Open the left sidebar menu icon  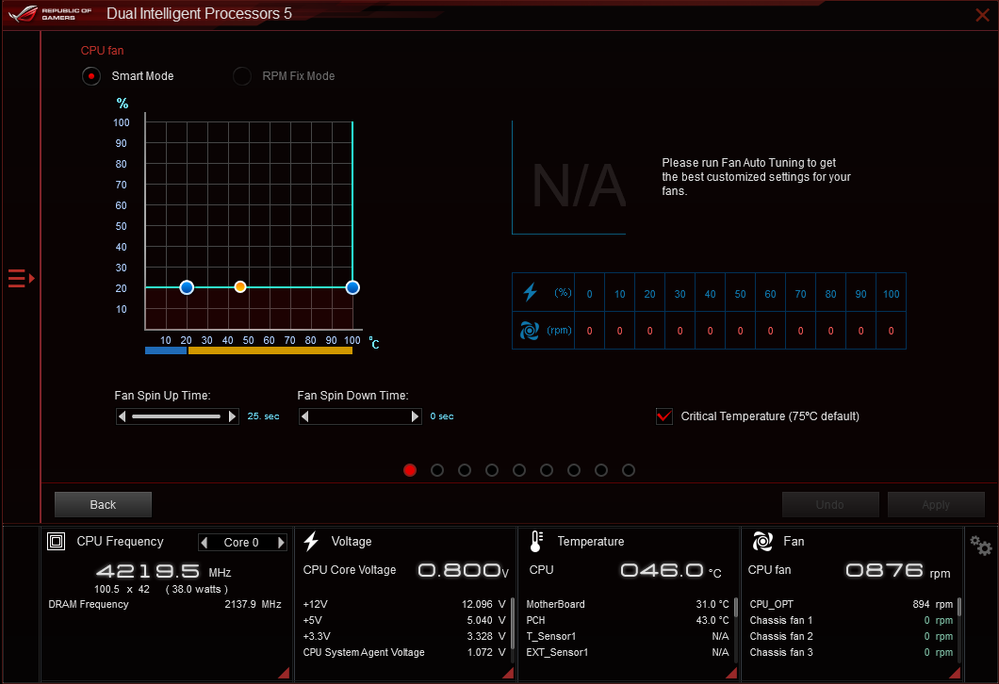21,278
